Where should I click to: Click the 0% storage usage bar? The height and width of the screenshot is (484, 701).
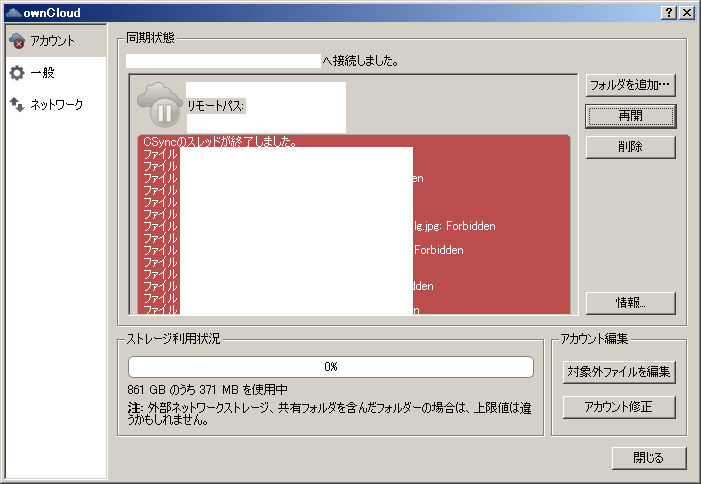click(x=331, y=367)
